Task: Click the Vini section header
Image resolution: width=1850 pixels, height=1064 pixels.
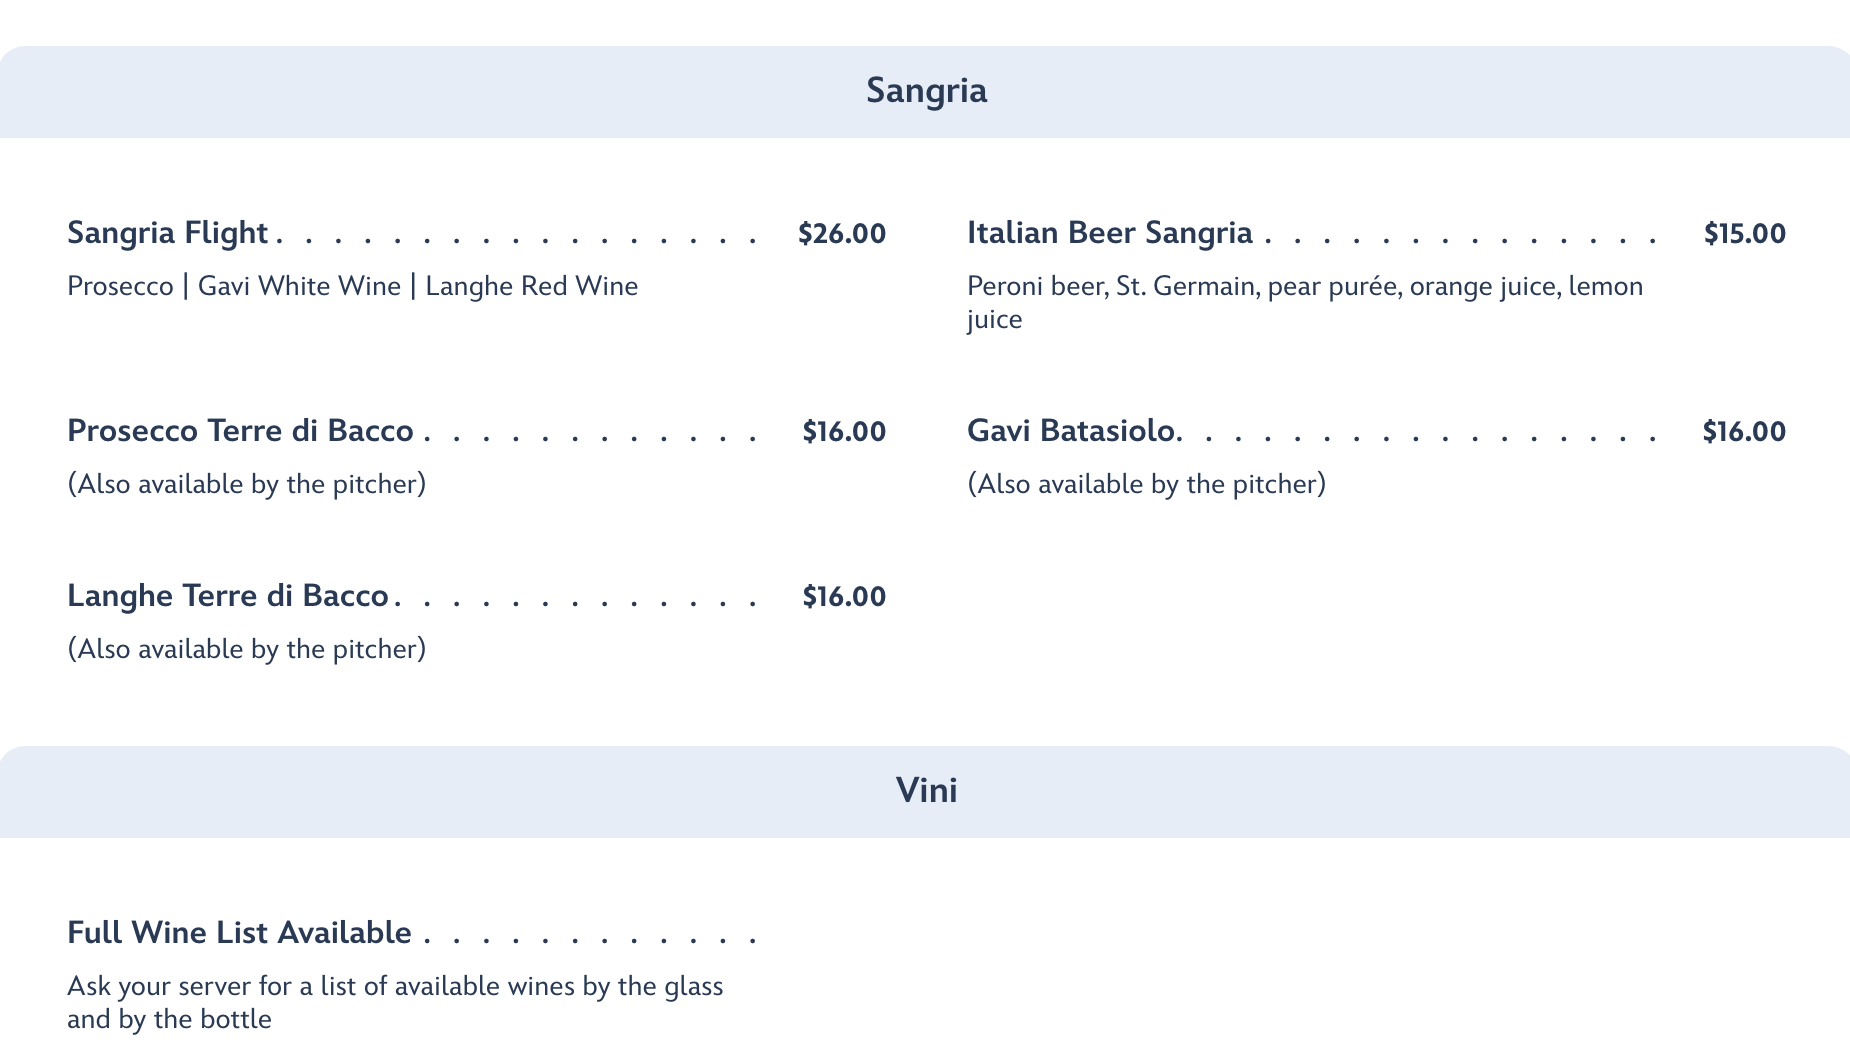Action: 926,791
